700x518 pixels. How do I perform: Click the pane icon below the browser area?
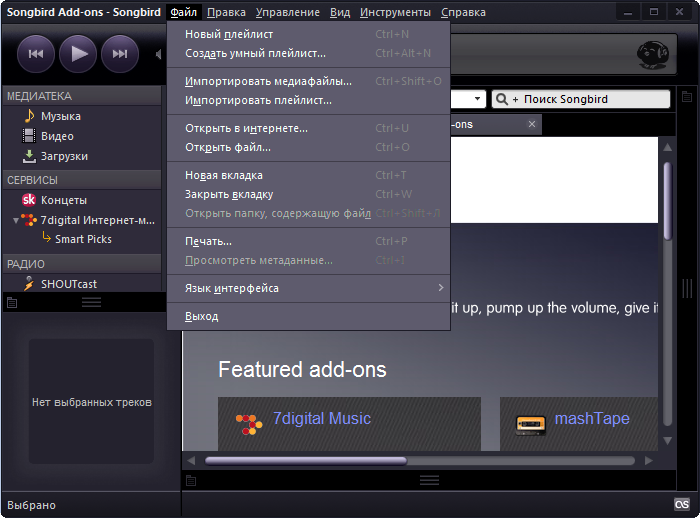click(x=191, y=480)
